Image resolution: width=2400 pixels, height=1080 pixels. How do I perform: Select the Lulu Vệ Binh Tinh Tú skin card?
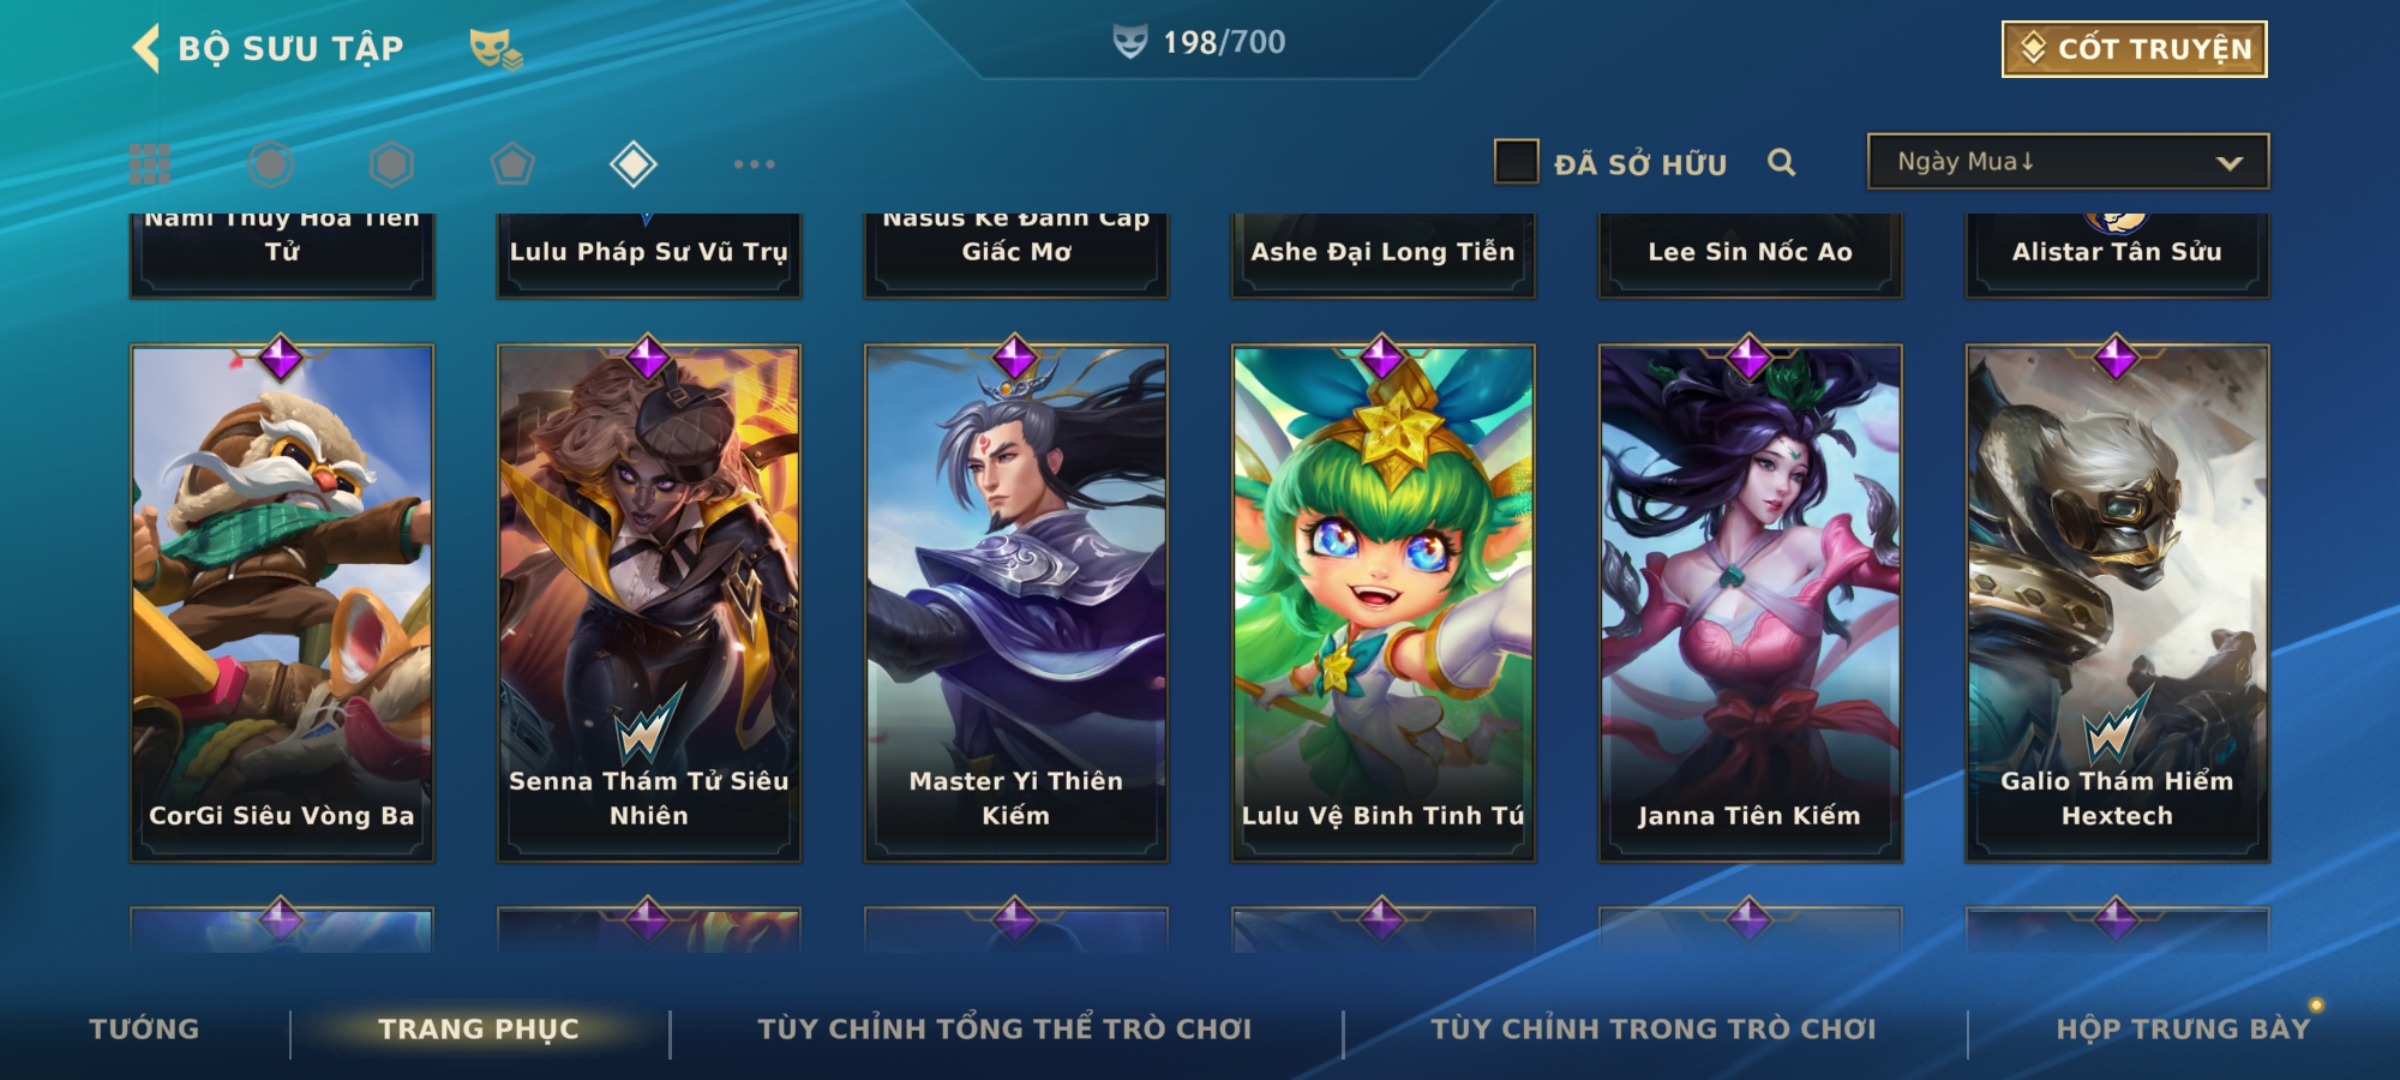pyautogui.click(x=1383, y=603)
